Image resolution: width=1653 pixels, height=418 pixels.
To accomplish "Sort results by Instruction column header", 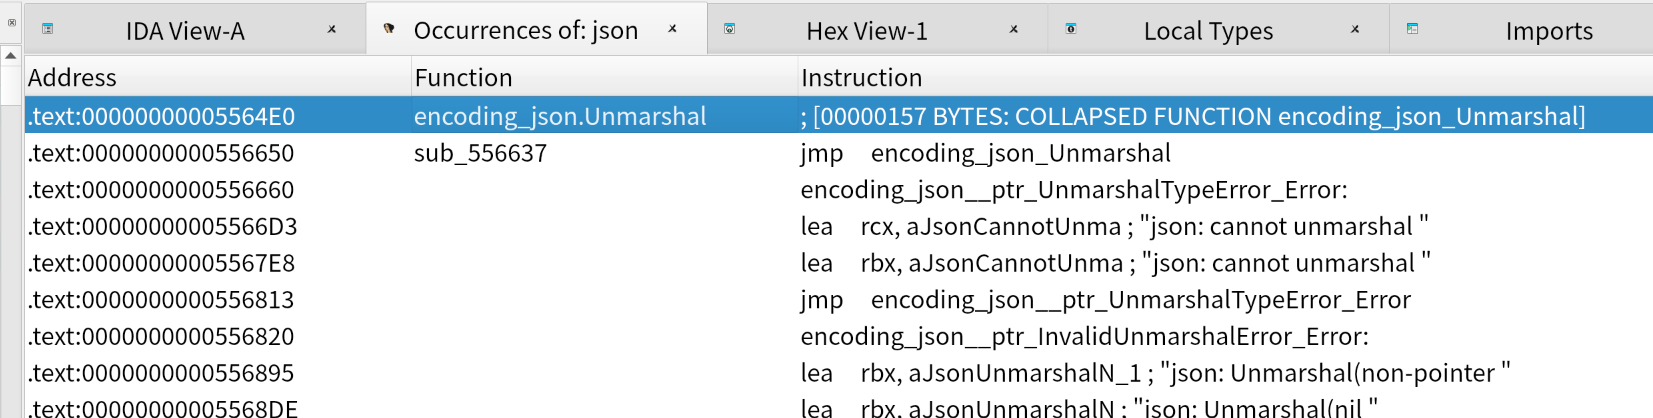I will click(x=861, y=77).
